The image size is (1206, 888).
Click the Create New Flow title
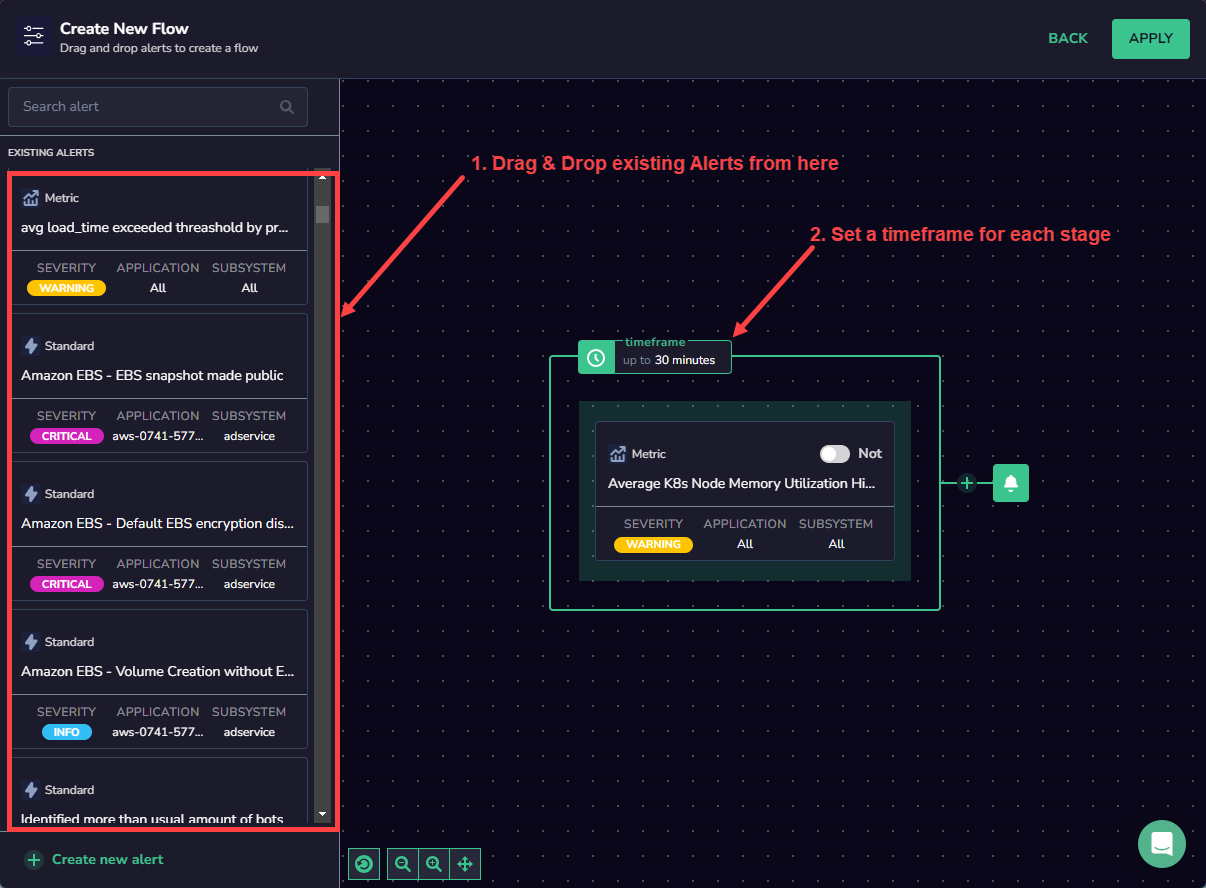click(x=124, y=29)
